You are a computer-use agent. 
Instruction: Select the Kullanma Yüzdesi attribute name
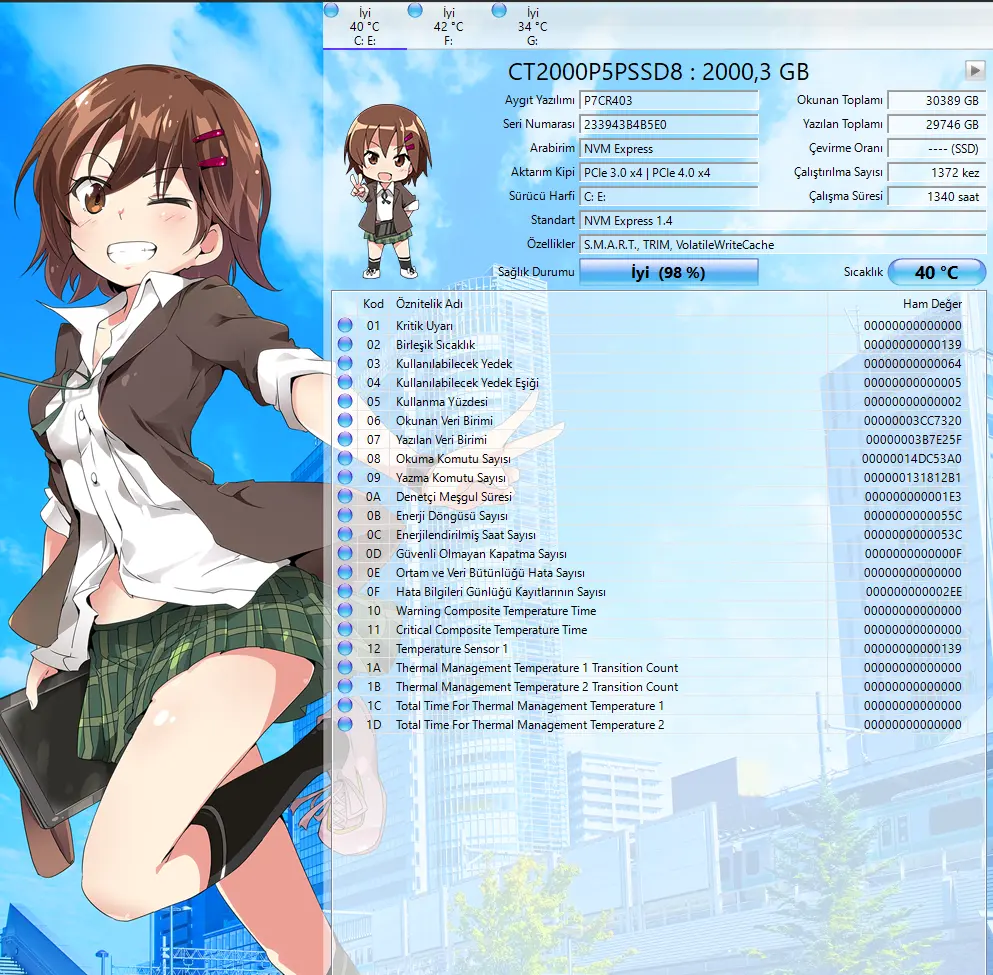coord(441,401)
